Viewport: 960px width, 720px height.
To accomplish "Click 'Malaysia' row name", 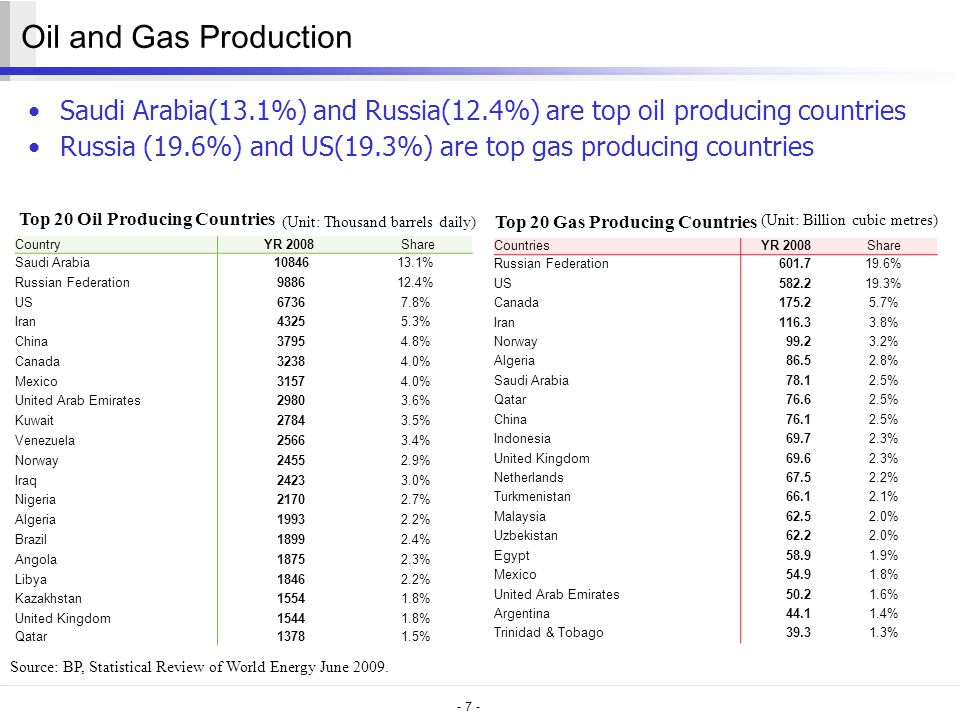I will click(x=519, y=517).
